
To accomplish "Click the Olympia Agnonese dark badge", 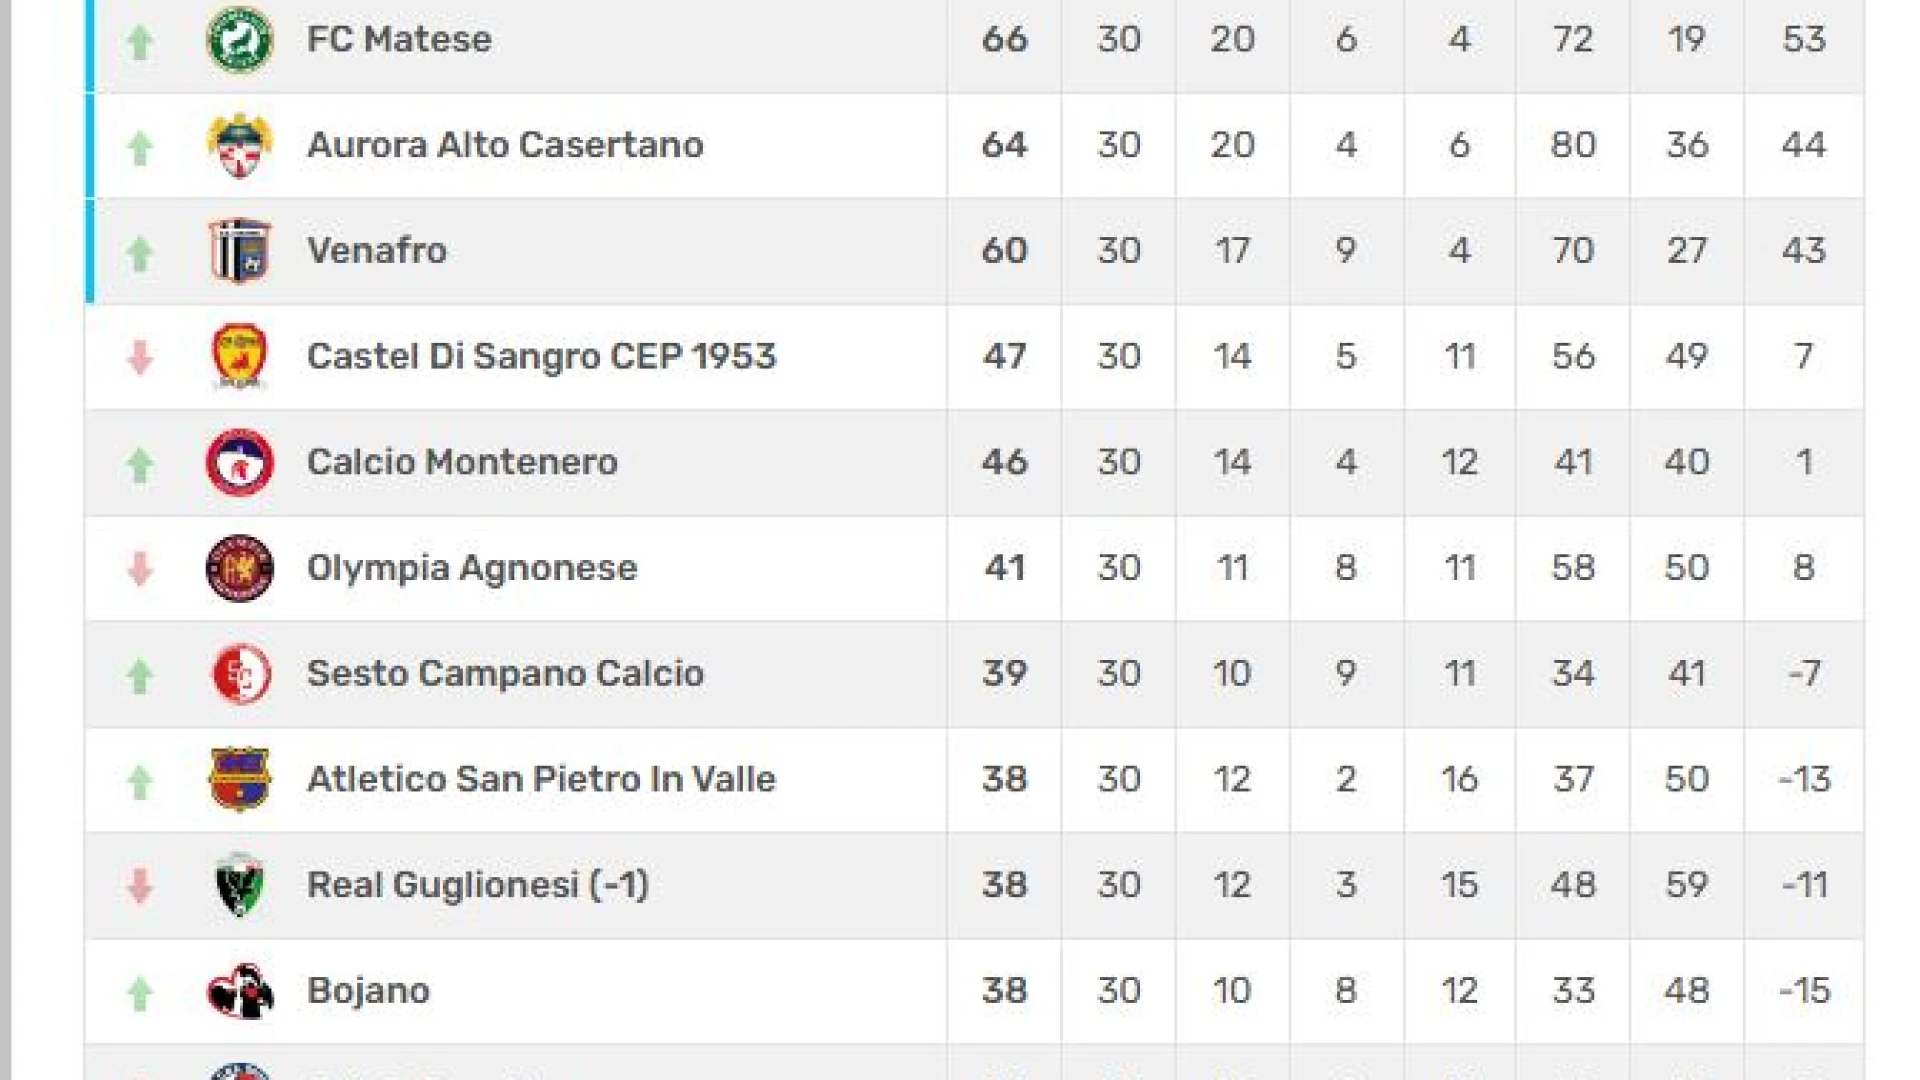I will (239, 568).
